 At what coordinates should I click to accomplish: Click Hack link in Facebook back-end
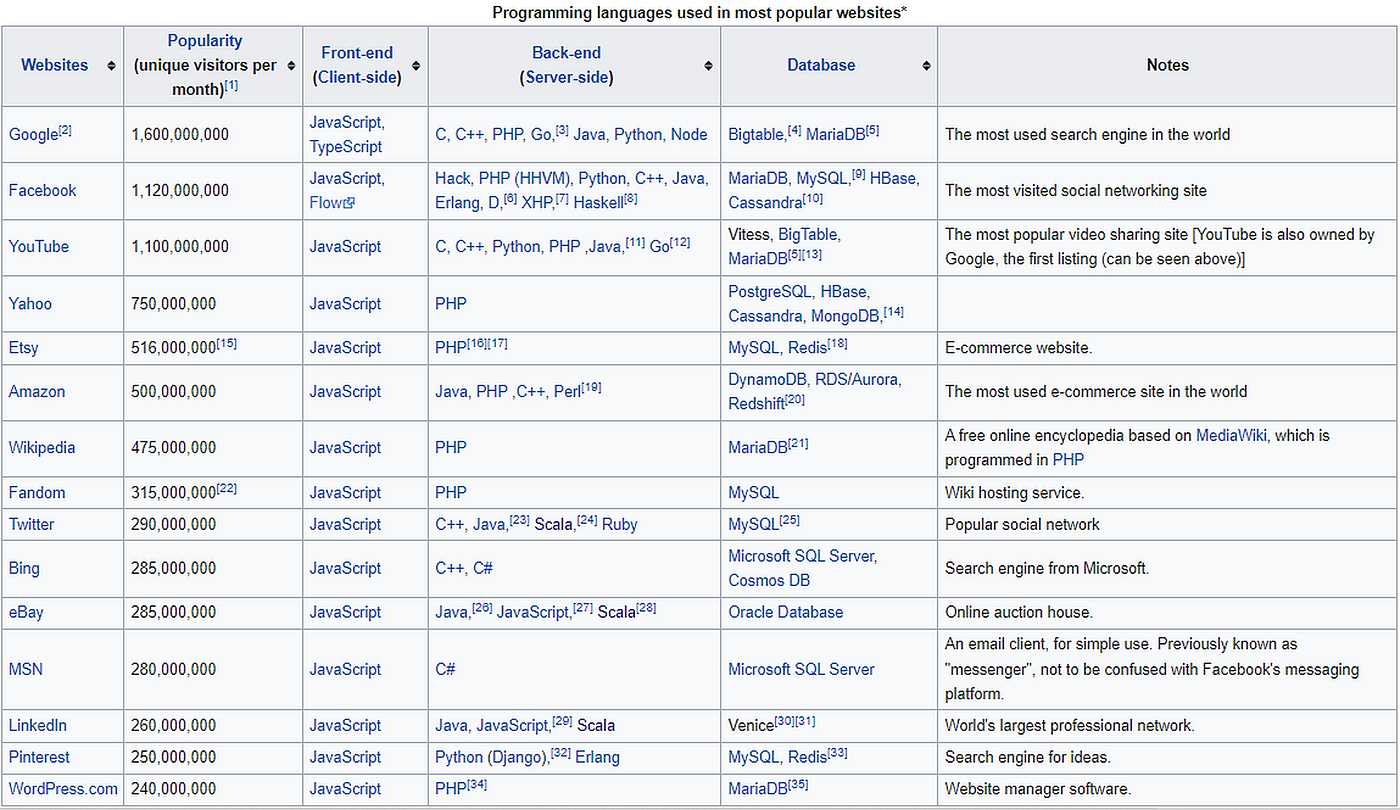453,179
